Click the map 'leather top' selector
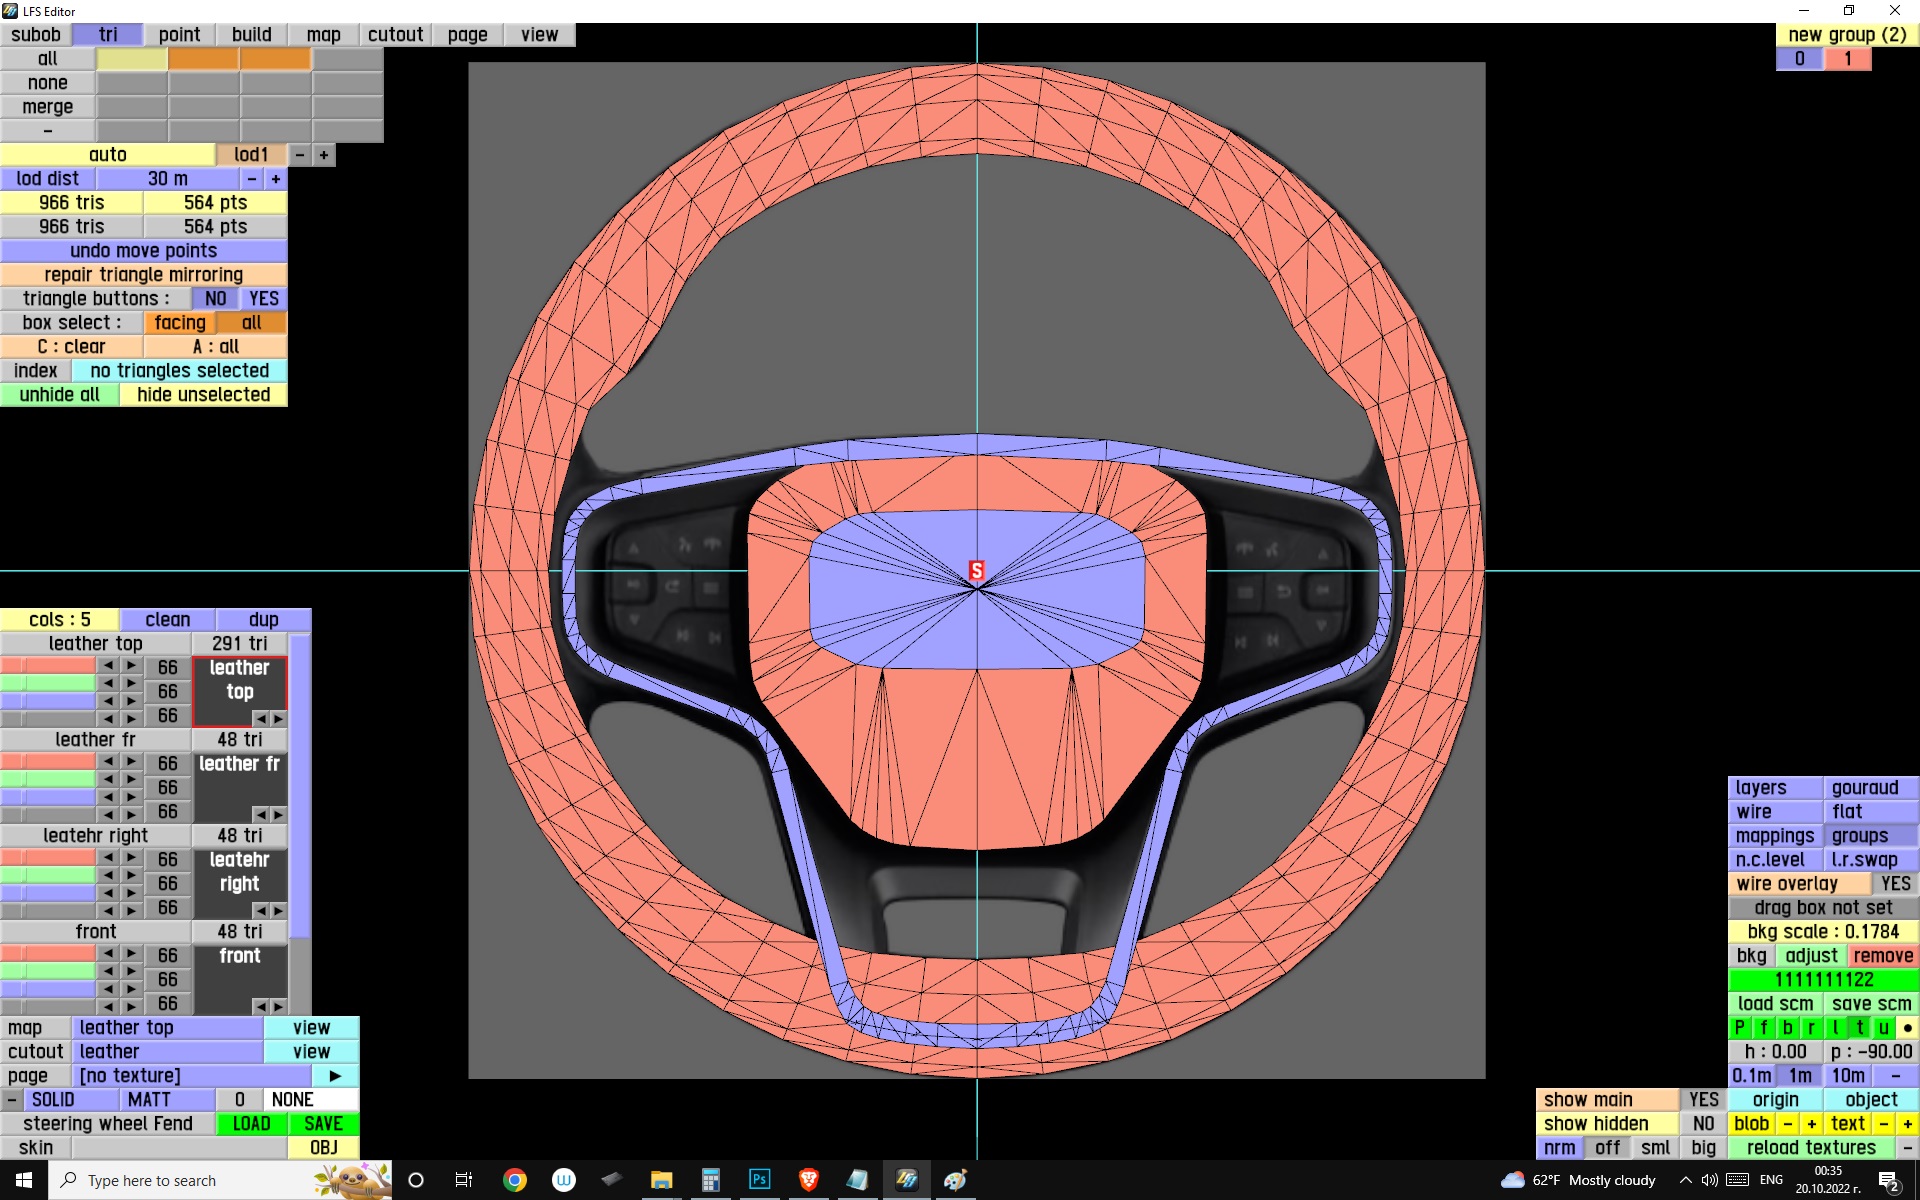 (x=167, y=1028)
